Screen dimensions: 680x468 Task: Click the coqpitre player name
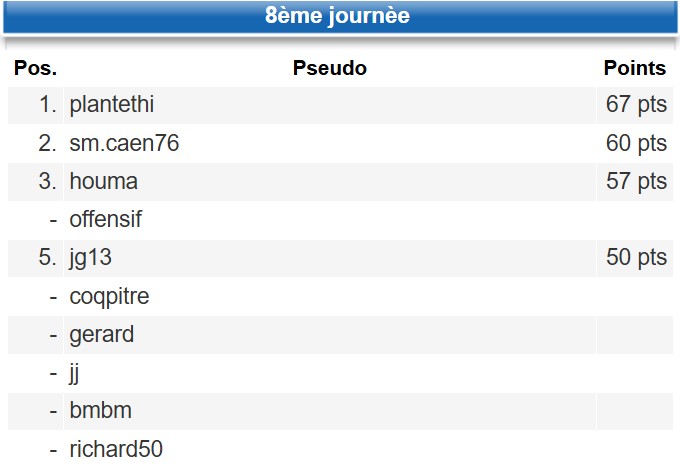[x=109, y=297]
